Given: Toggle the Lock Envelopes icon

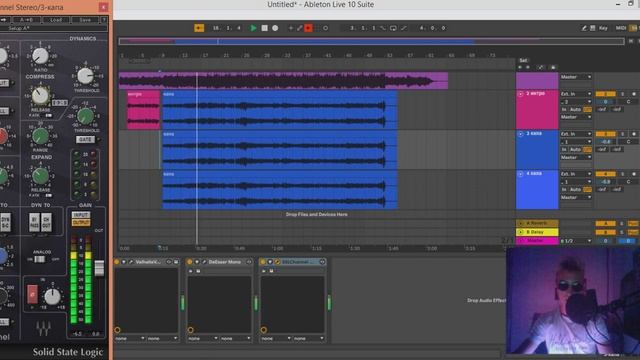Looking at the screenshot, I should (x=553, y=67).
